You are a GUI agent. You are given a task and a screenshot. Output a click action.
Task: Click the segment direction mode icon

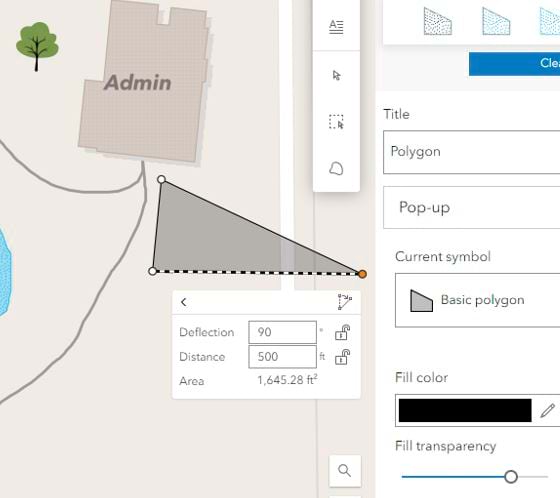coord(345,302)
